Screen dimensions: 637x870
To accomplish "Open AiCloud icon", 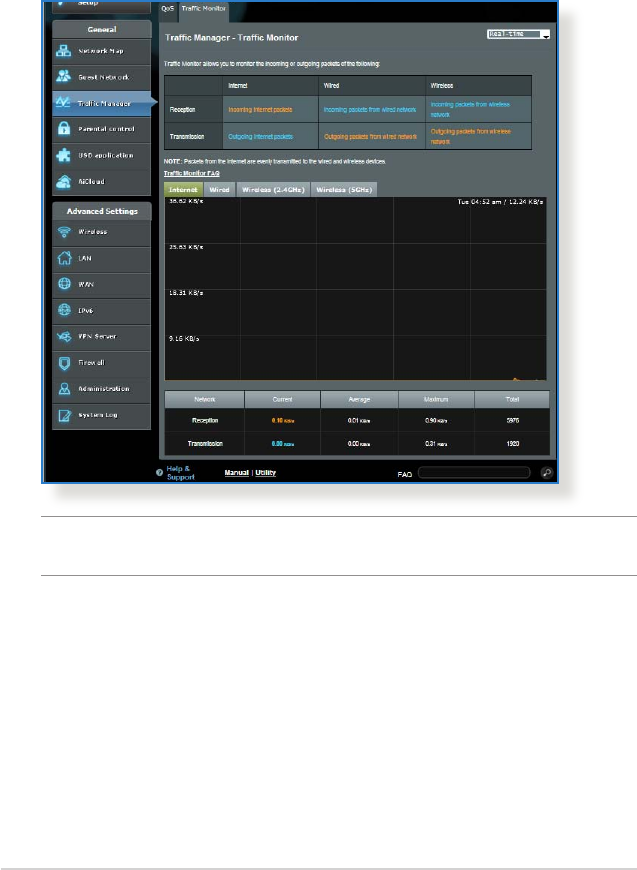I will (64, 181).
